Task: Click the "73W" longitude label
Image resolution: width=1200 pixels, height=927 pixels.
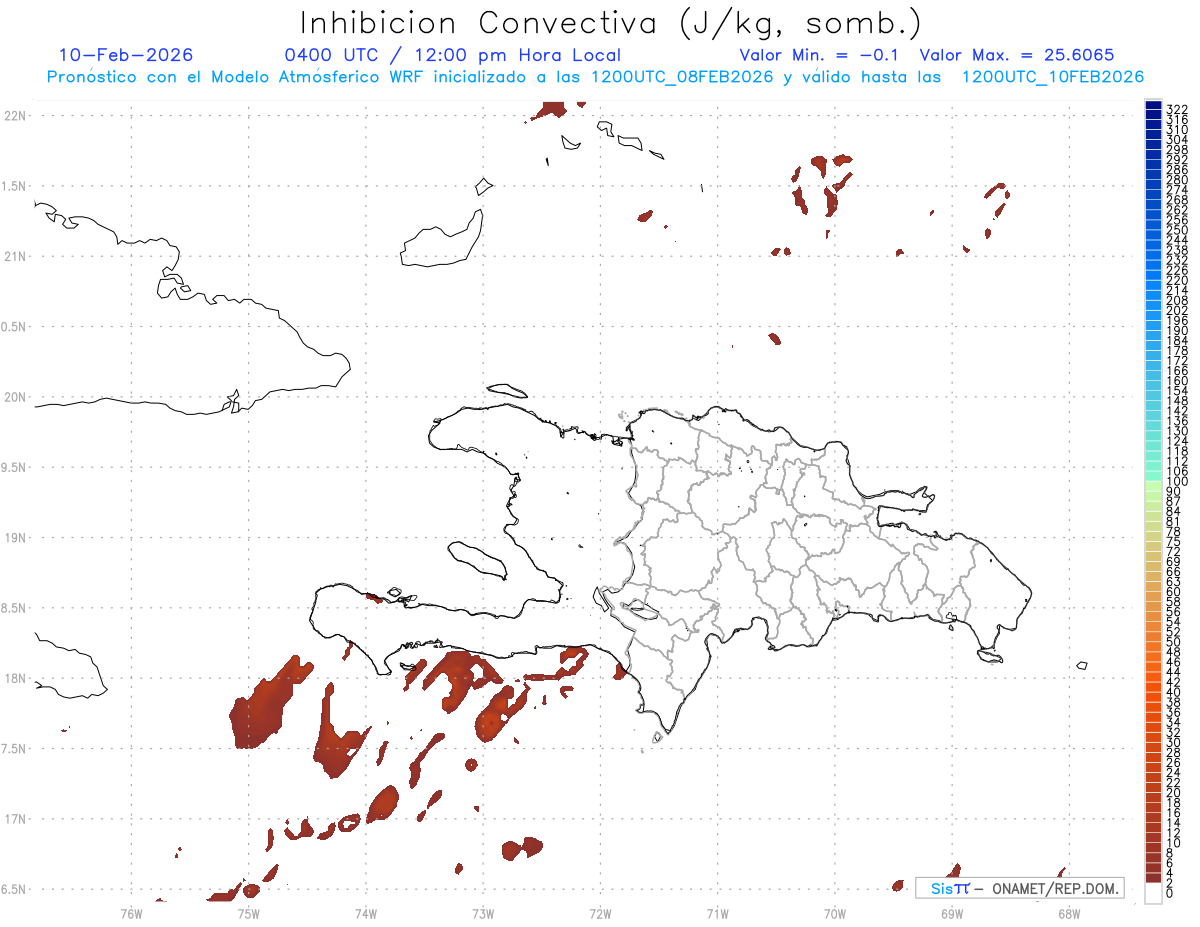Action: tap(483, 913)
